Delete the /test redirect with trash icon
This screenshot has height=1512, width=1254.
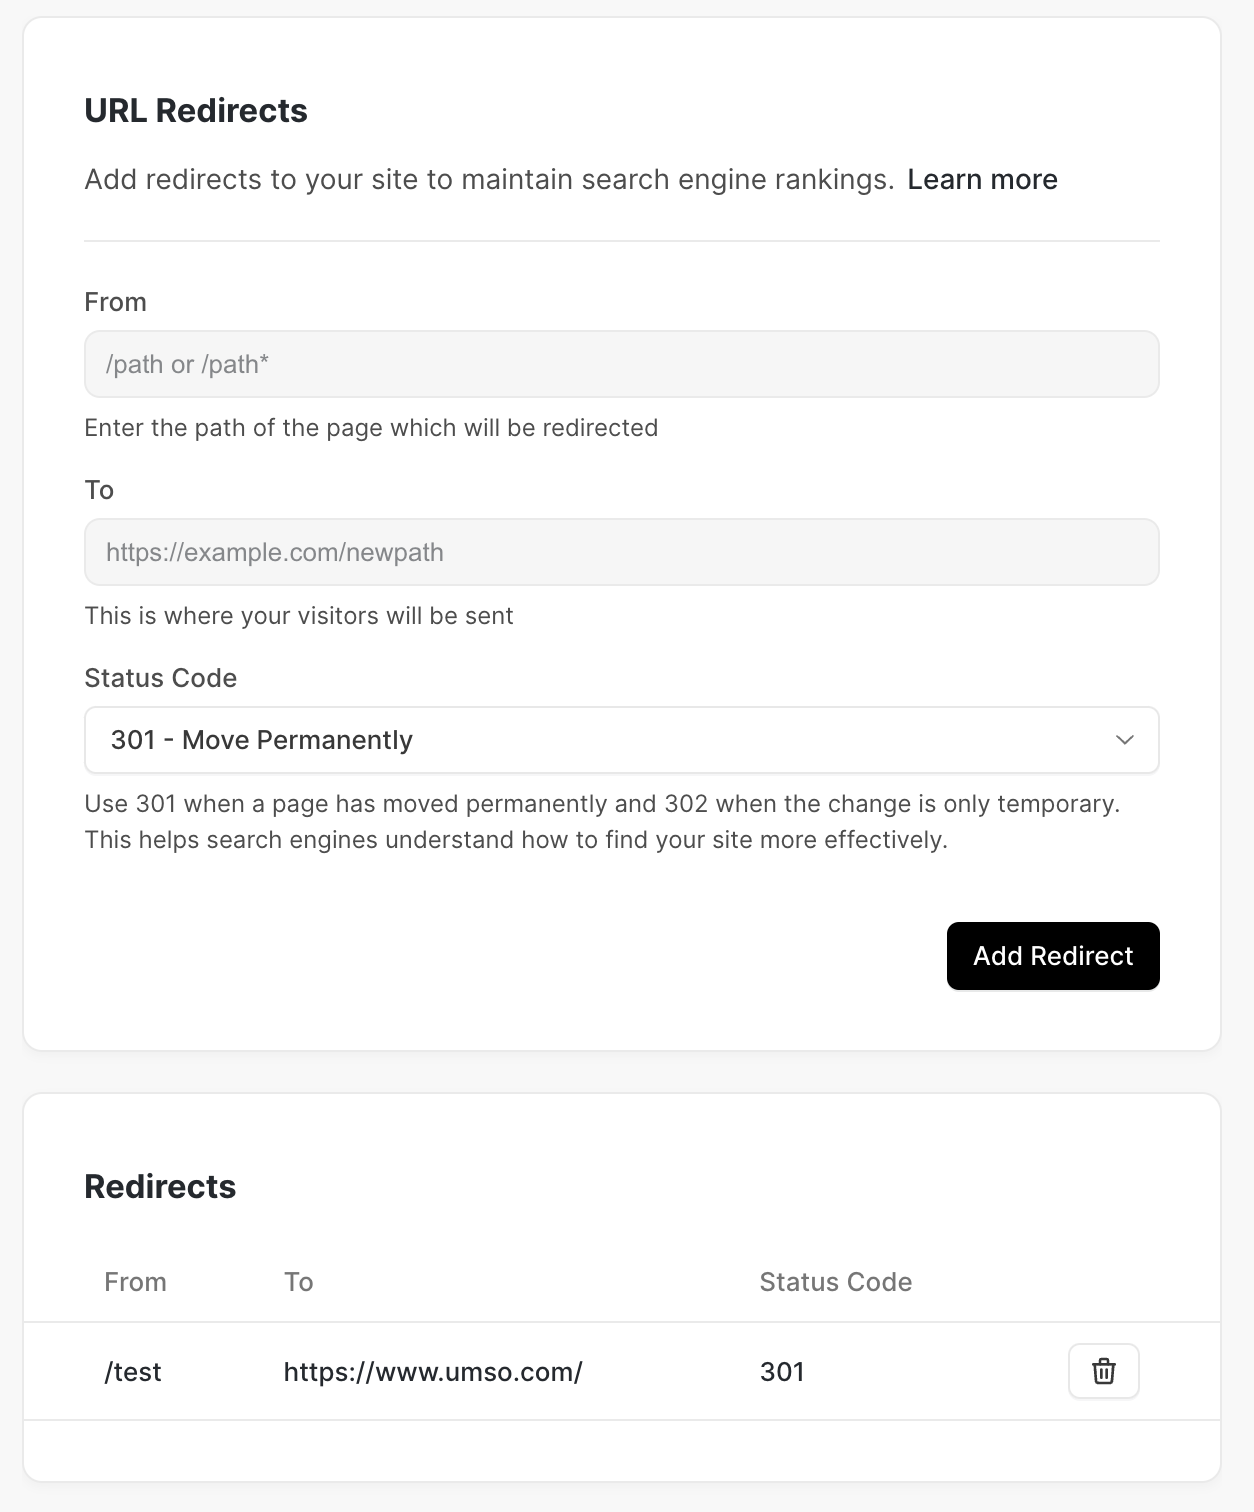pos(1103,1371)
